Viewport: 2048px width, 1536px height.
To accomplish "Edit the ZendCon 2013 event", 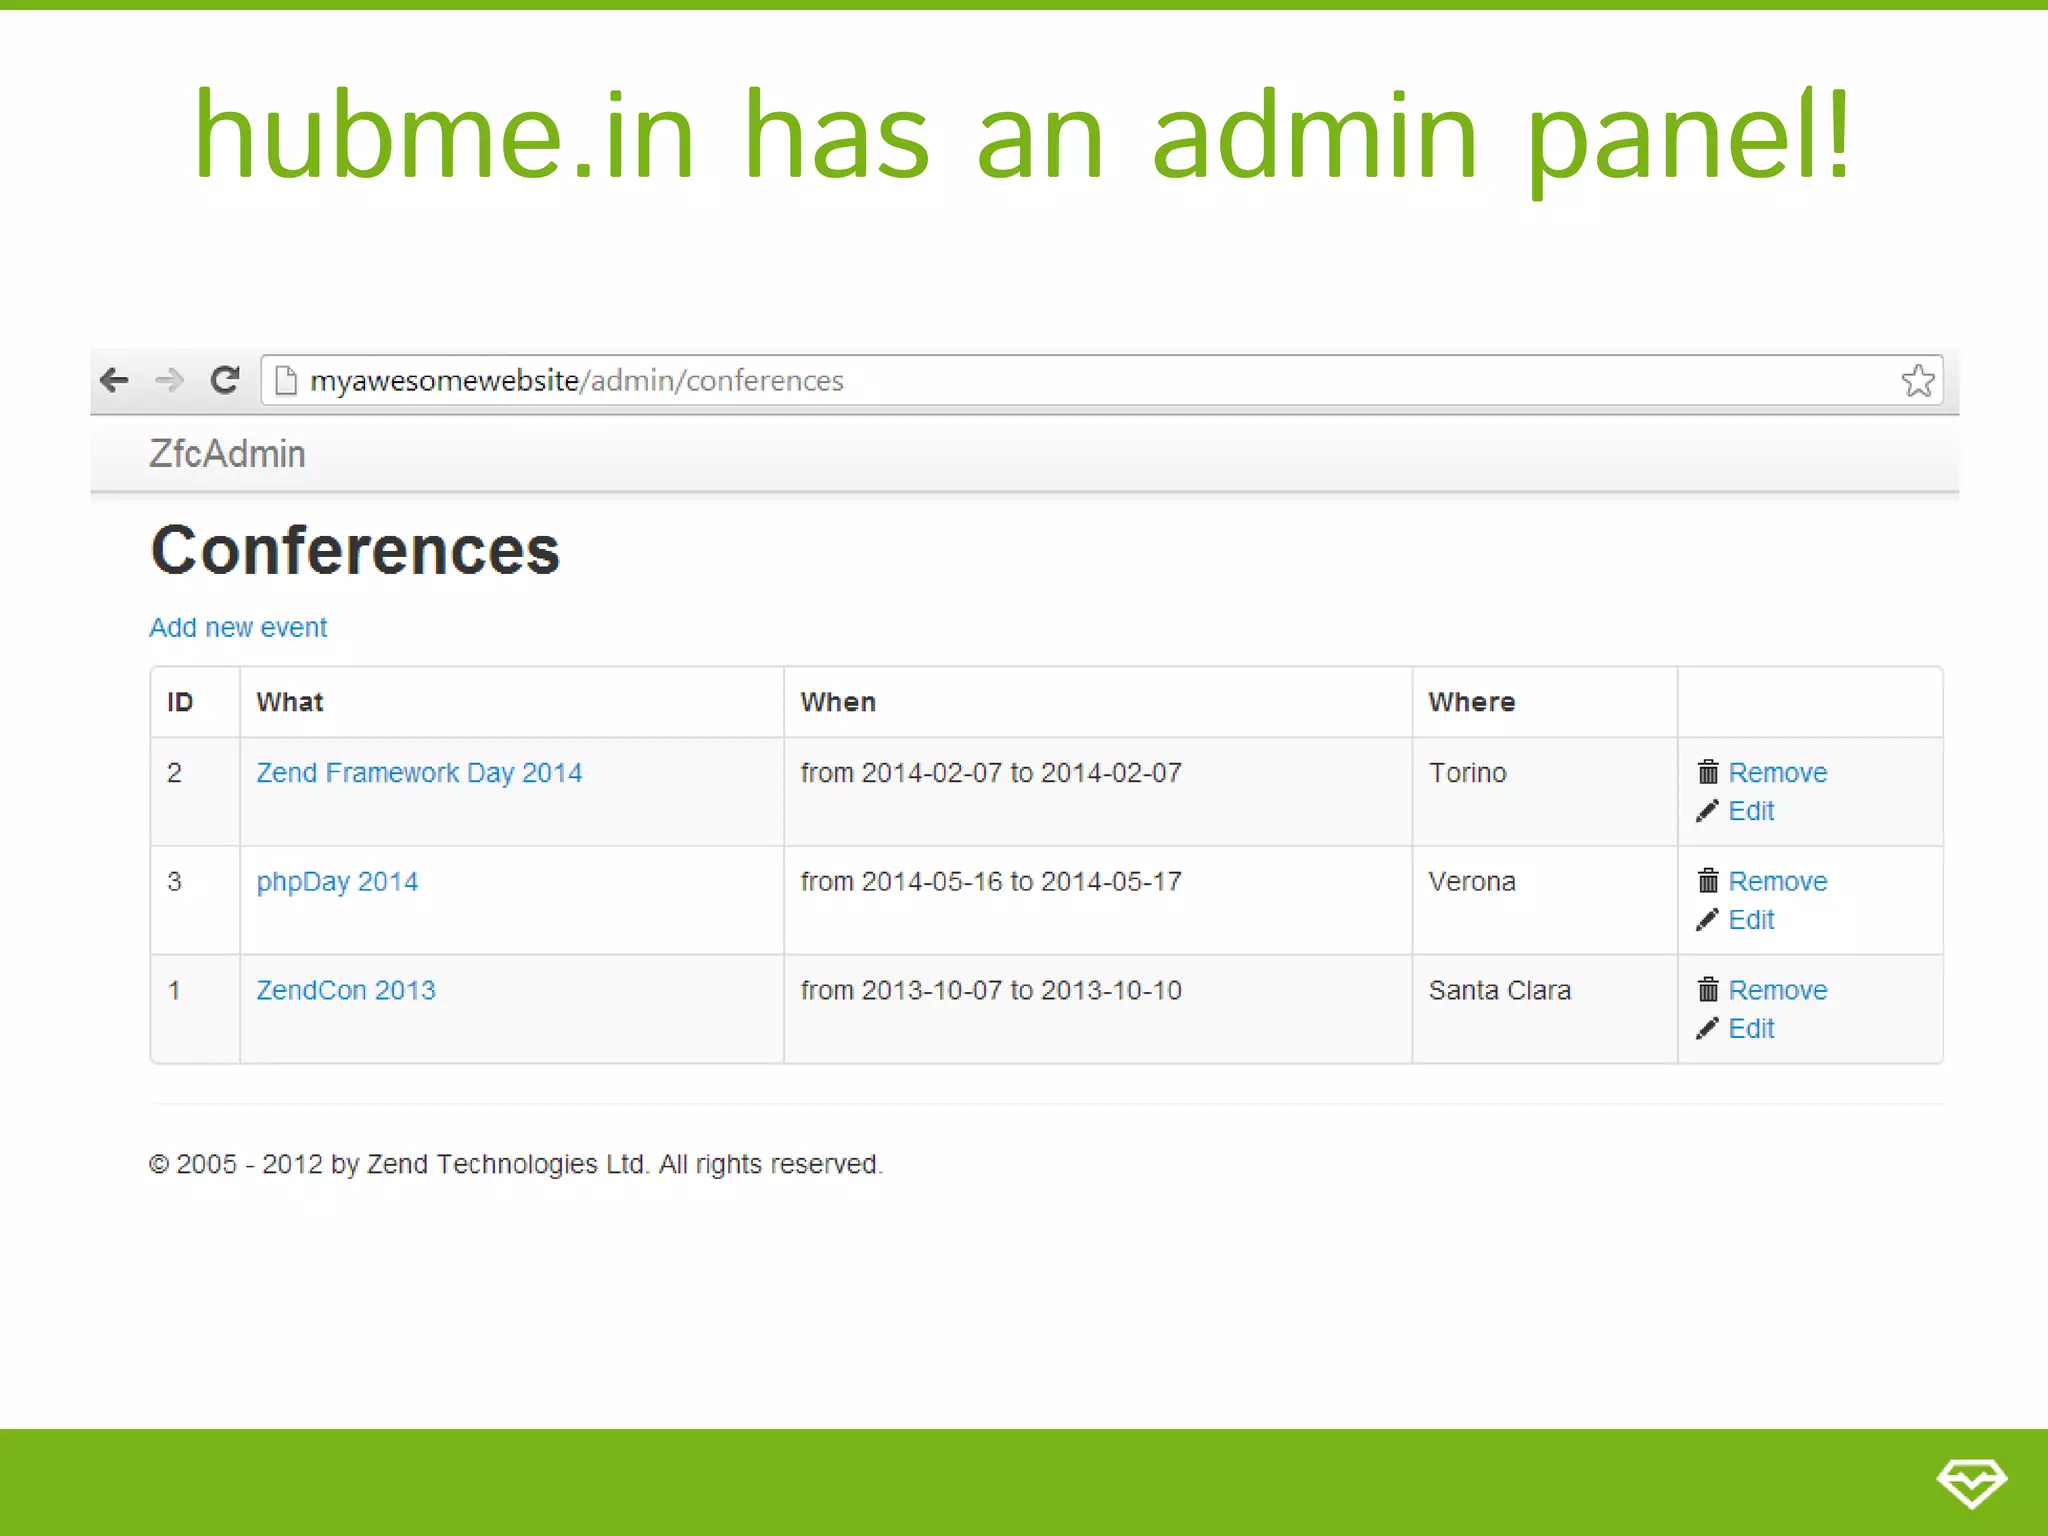I will click(x=1751, y=1029).
